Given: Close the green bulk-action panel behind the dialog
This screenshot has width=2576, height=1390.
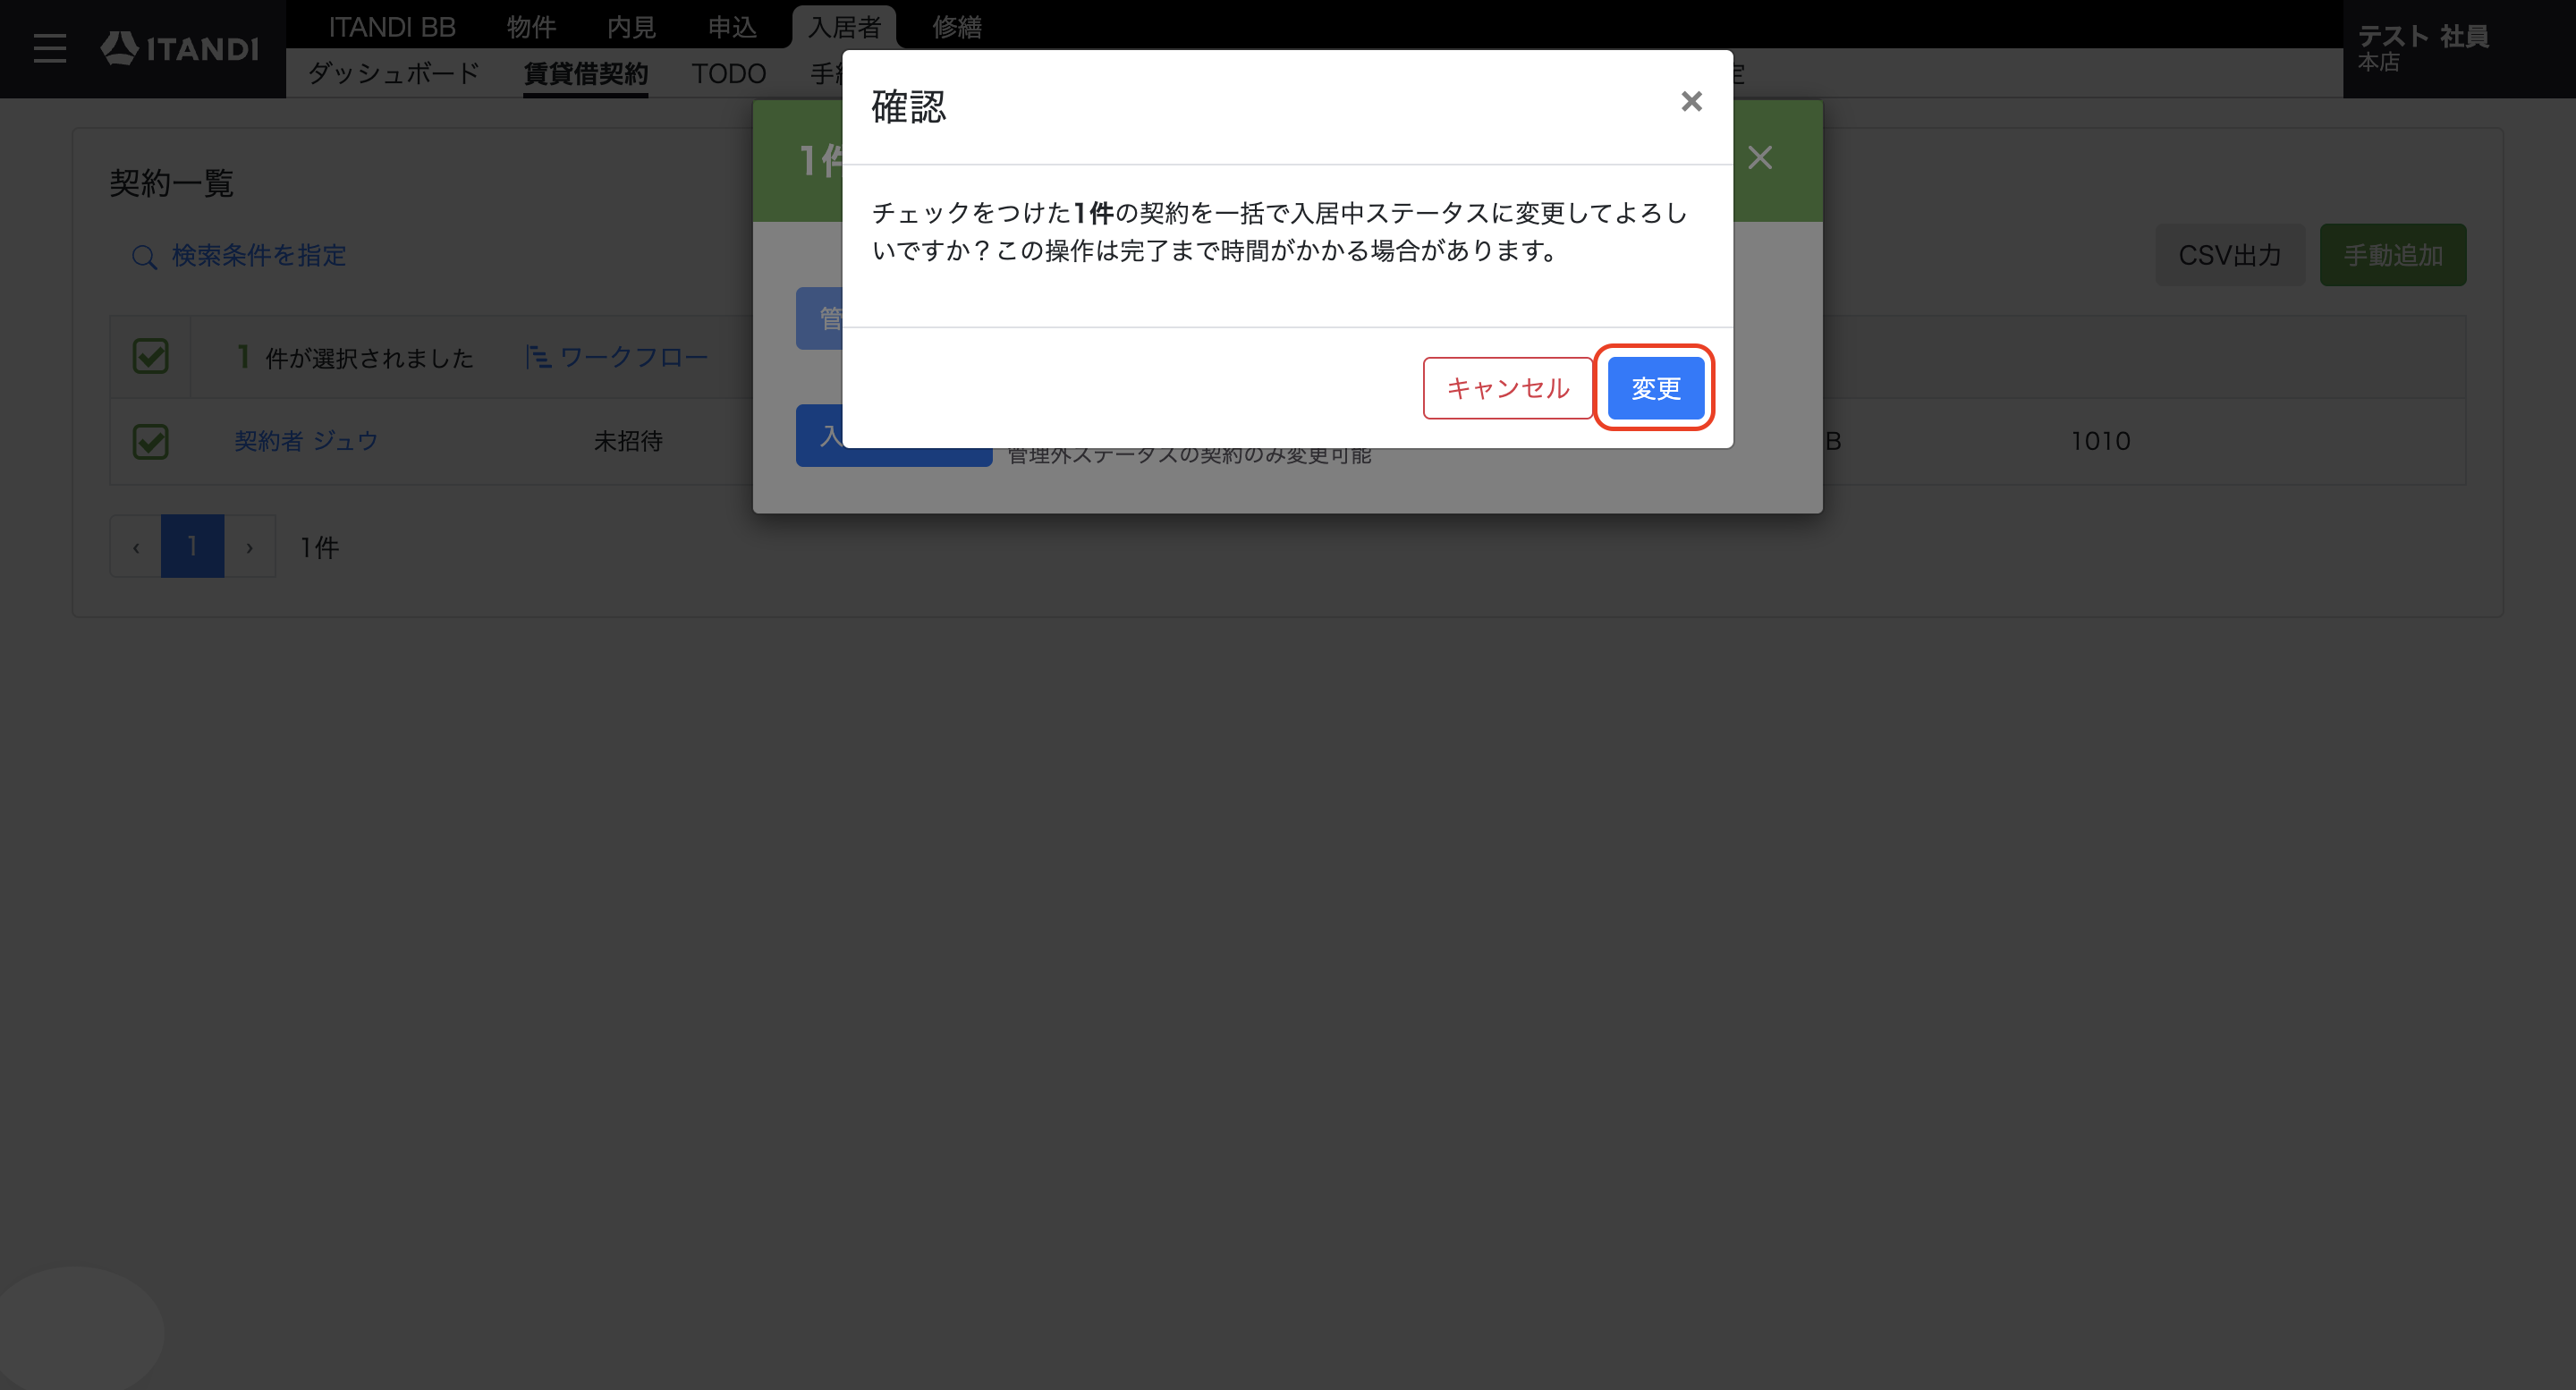Looking at the screenshot, I should click(x=1760, y=158).
